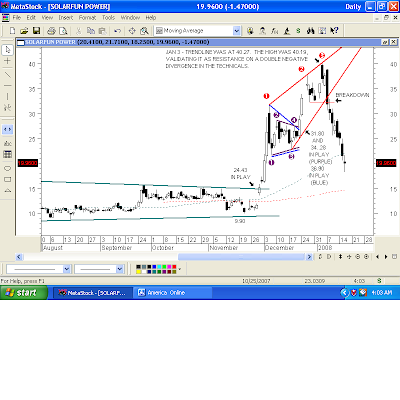Viewport: 400px width, 400px height.
Task: Click the context Help arrow icon
Action: pos(334,31)
